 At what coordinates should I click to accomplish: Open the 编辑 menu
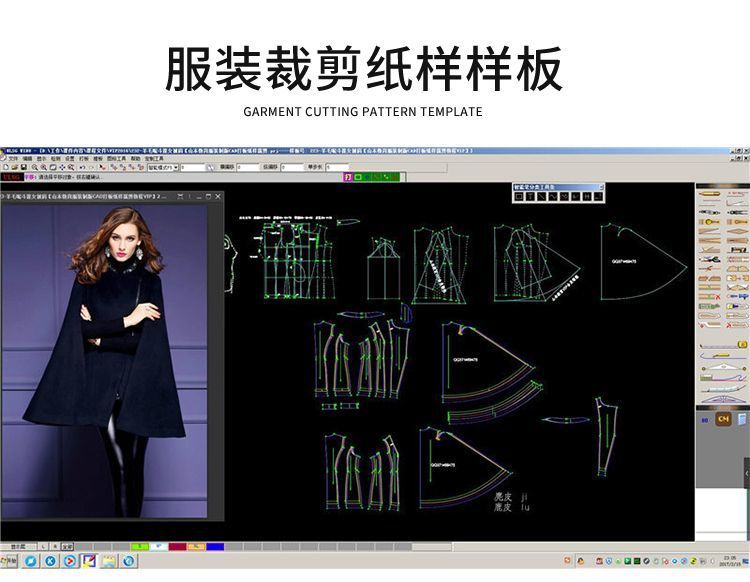point(27,158)
